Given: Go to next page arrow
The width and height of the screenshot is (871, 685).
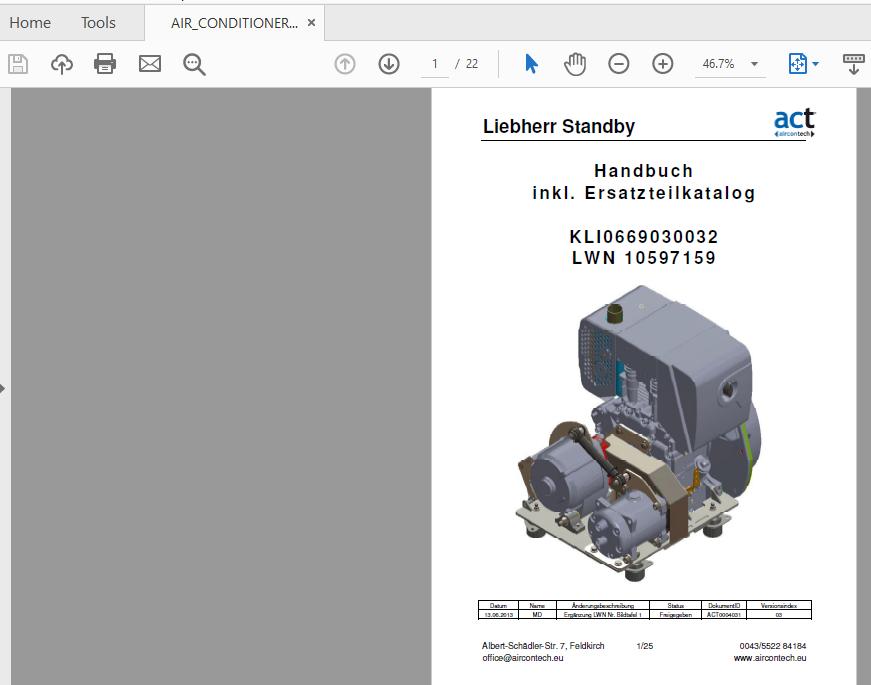Looking at the screenshot, I should click(389, 64).
